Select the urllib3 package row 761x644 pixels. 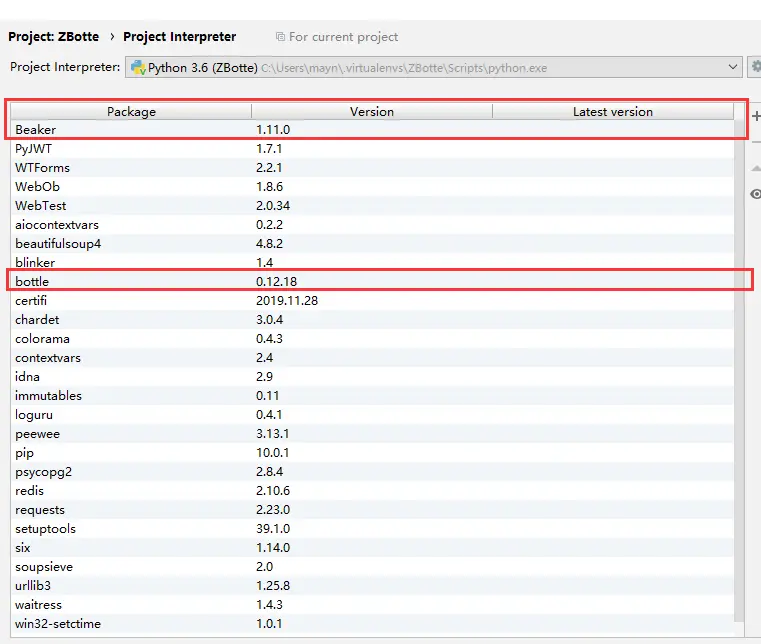point(372,586)
